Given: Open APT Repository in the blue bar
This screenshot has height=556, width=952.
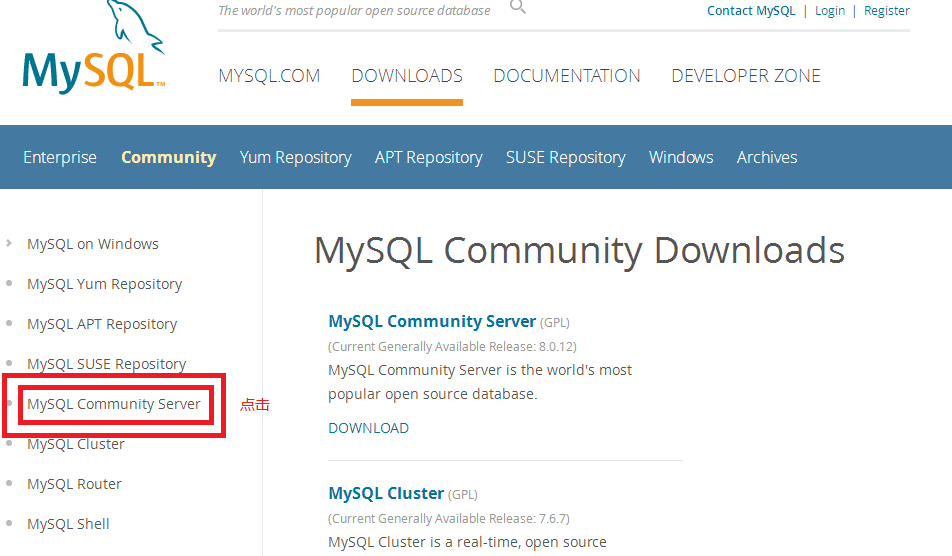Looking at the screenshot, I should coord(429,157).
